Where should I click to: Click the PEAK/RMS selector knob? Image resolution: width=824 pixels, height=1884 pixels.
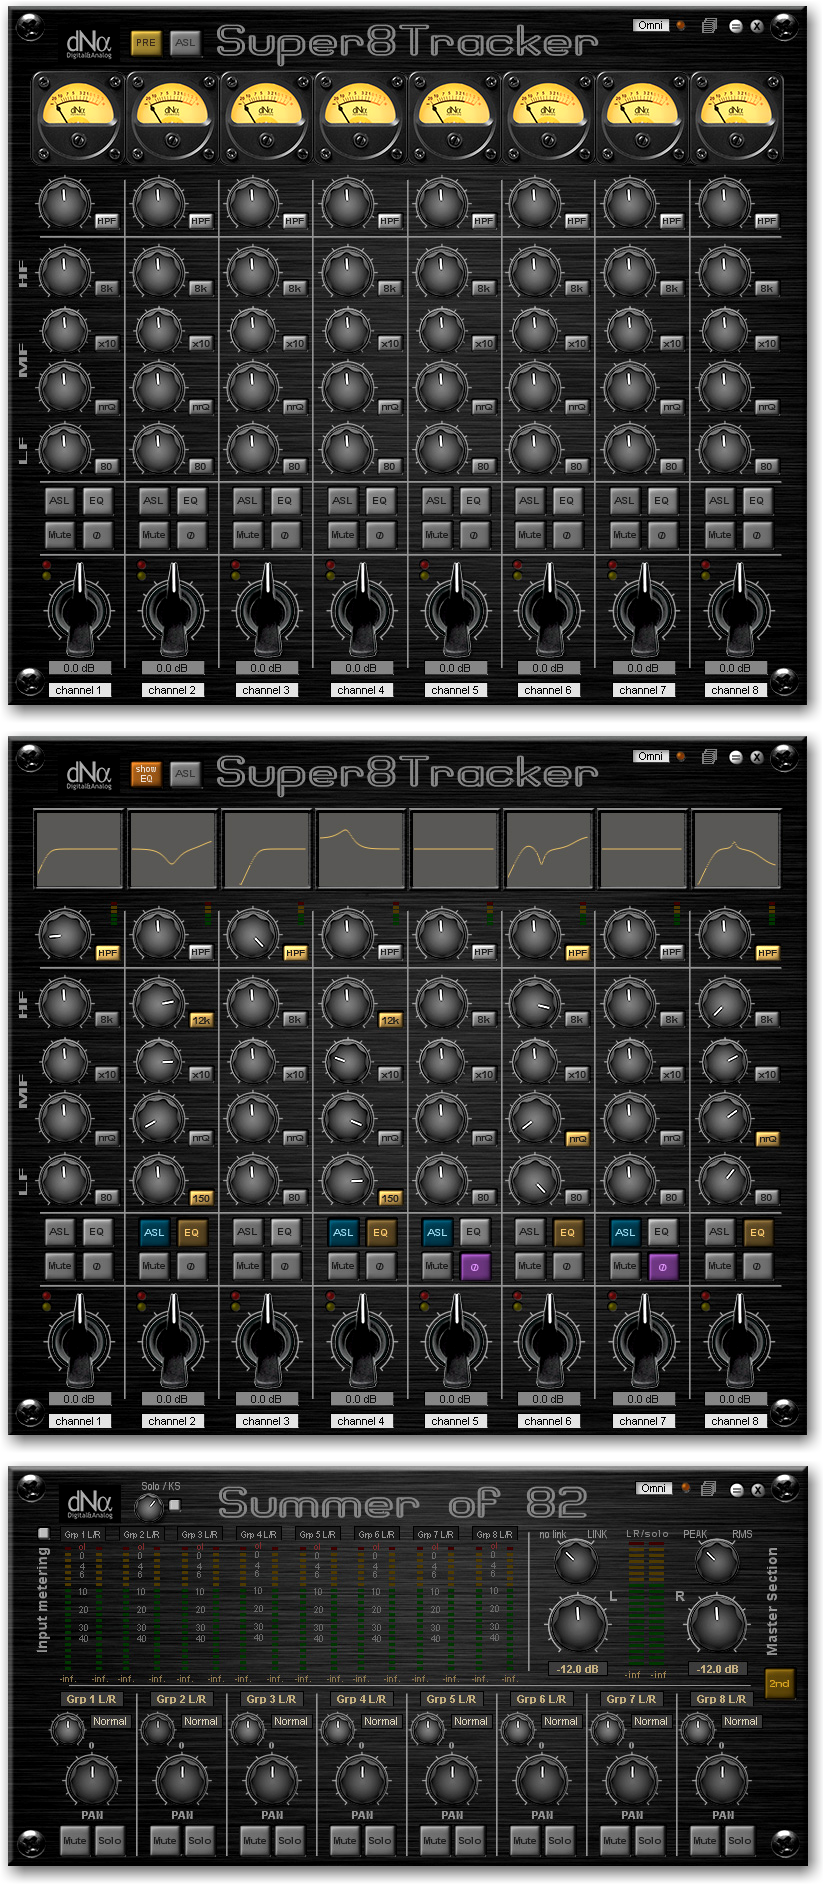(716, 1562)
